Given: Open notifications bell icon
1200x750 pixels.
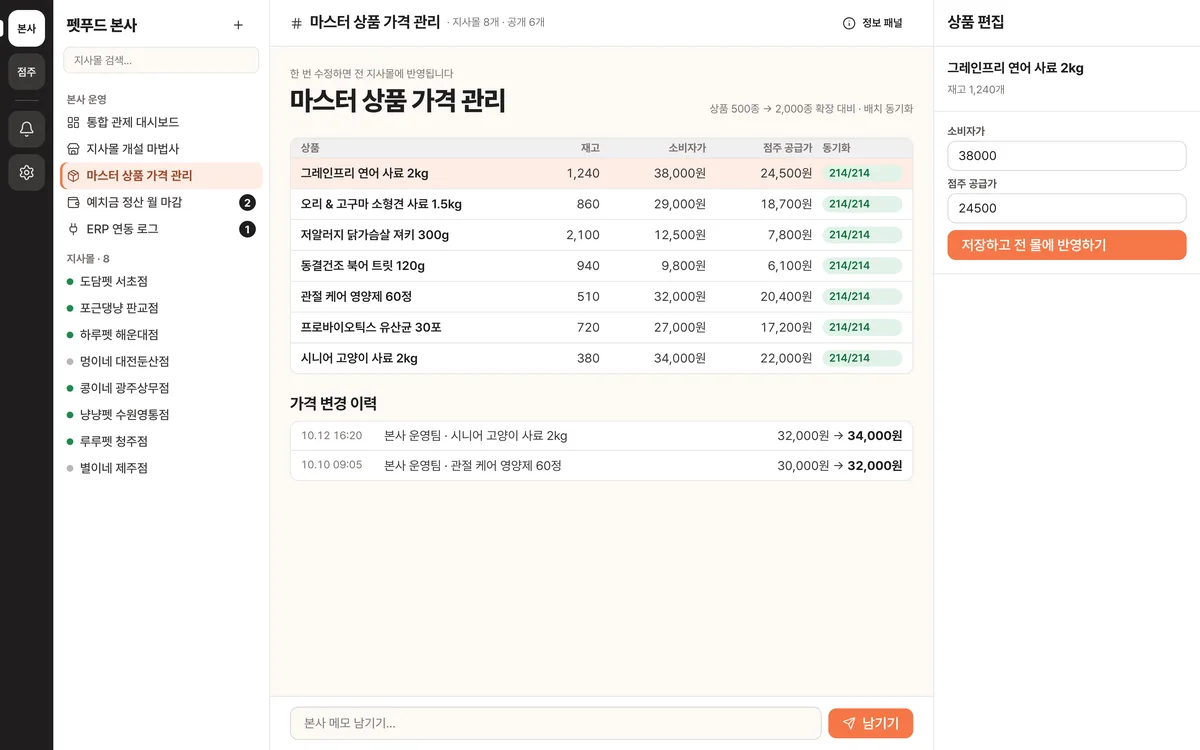Looking at the screenshot, I should 27,129.
